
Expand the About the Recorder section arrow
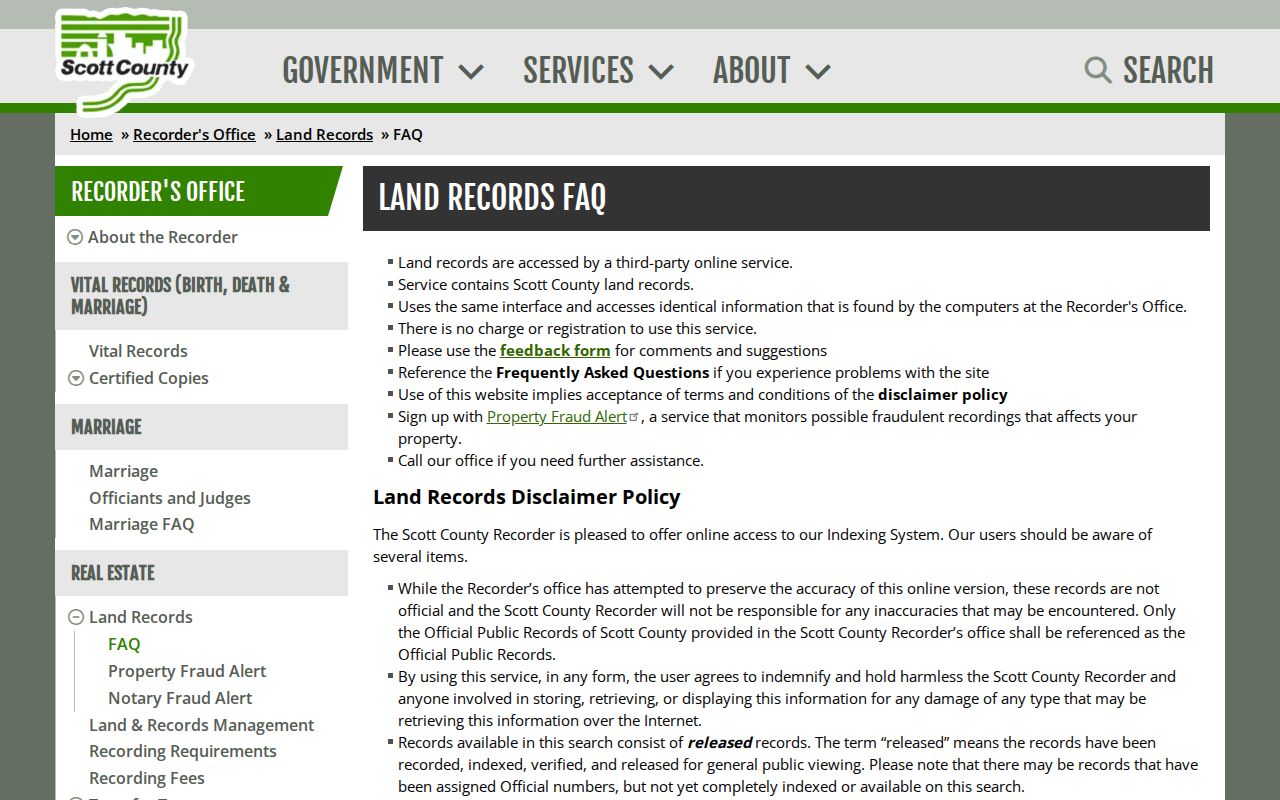click(75, 237)
